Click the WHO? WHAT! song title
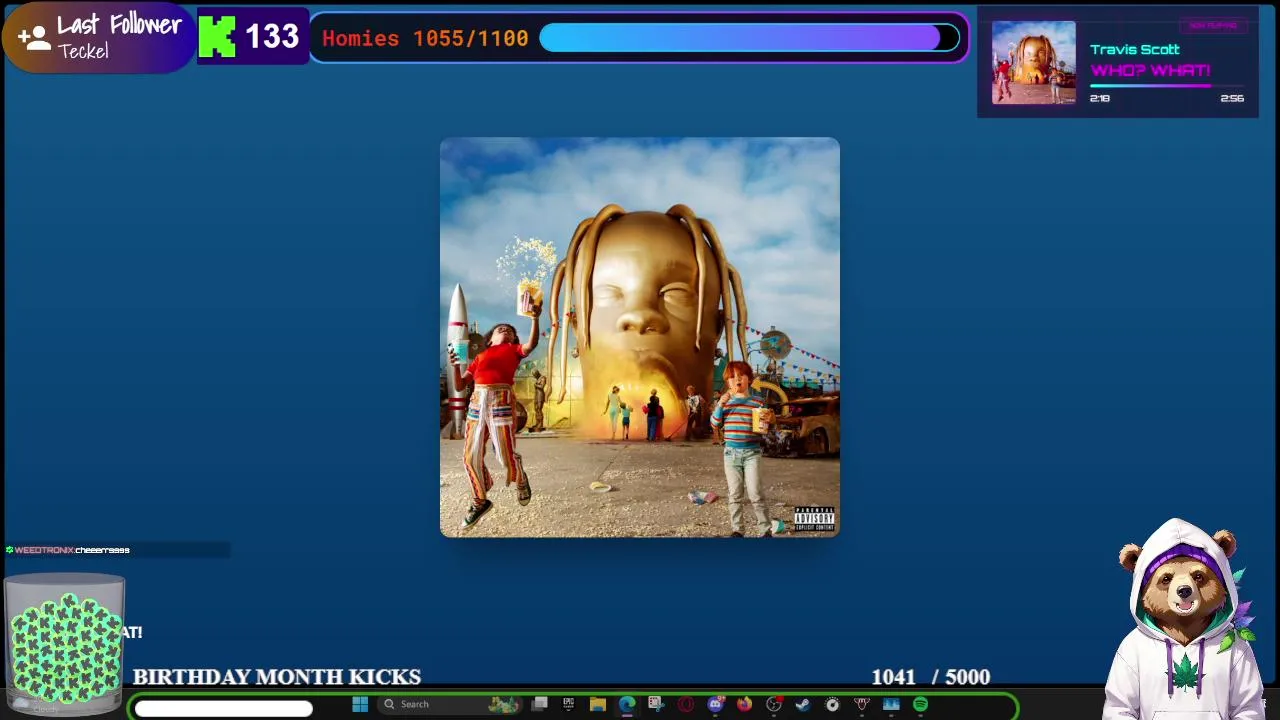This screenshot has width=1280, height=720. [1150, 70]
